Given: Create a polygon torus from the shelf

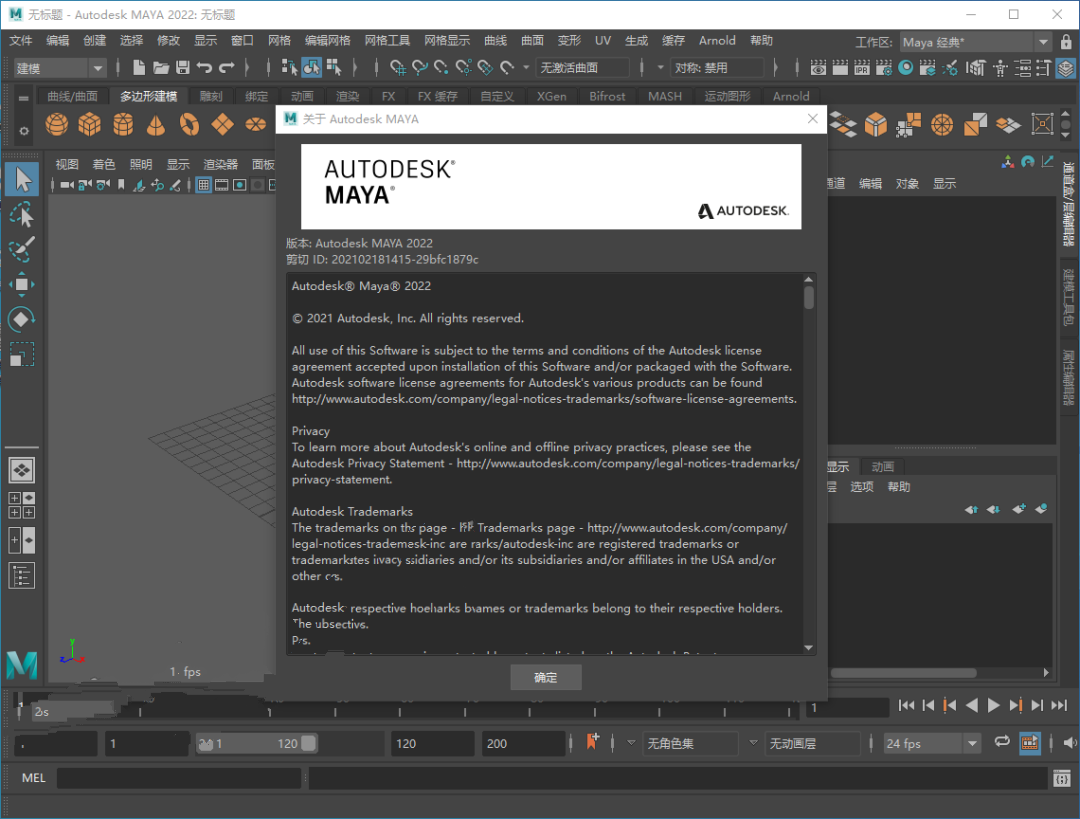Looking at the screenshot, I should coord(189,125).
